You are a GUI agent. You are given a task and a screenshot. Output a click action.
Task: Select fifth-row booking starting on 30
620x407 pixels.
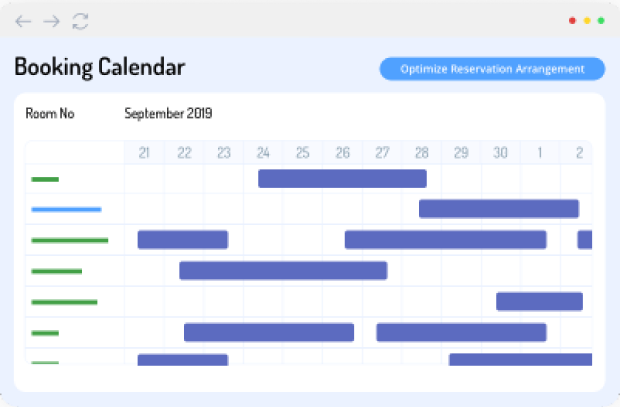pyautogui.click(x=539, y=302)
